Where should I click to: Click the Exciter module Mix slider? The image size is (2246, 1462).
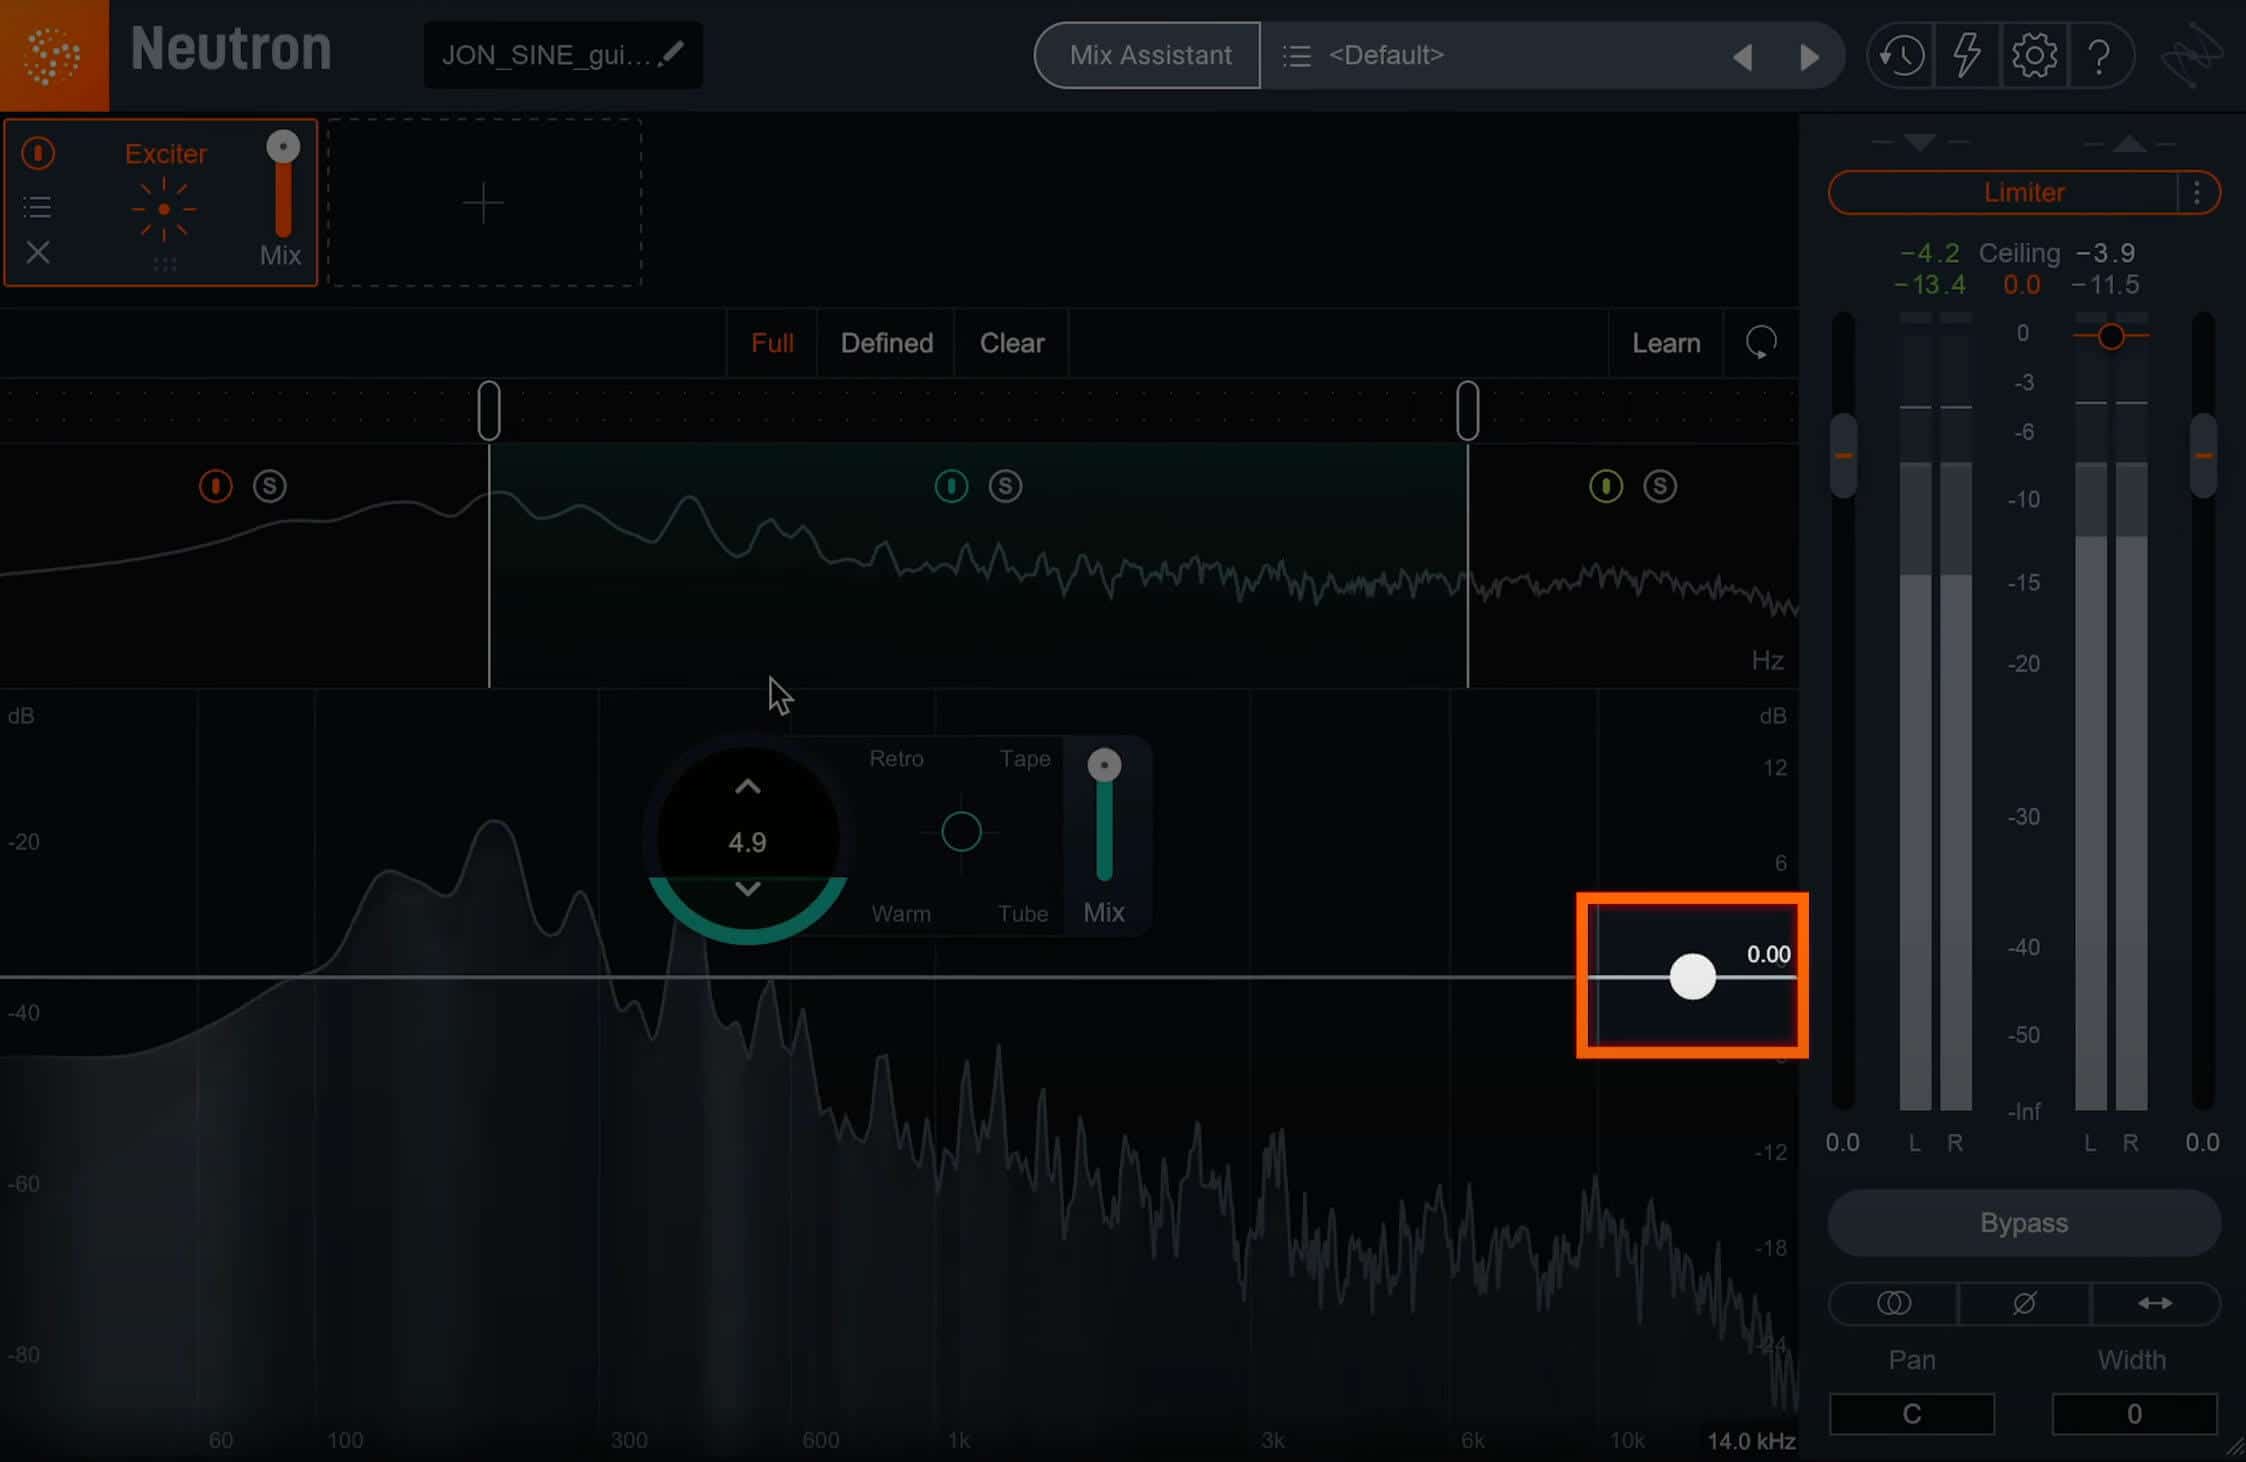283,186
